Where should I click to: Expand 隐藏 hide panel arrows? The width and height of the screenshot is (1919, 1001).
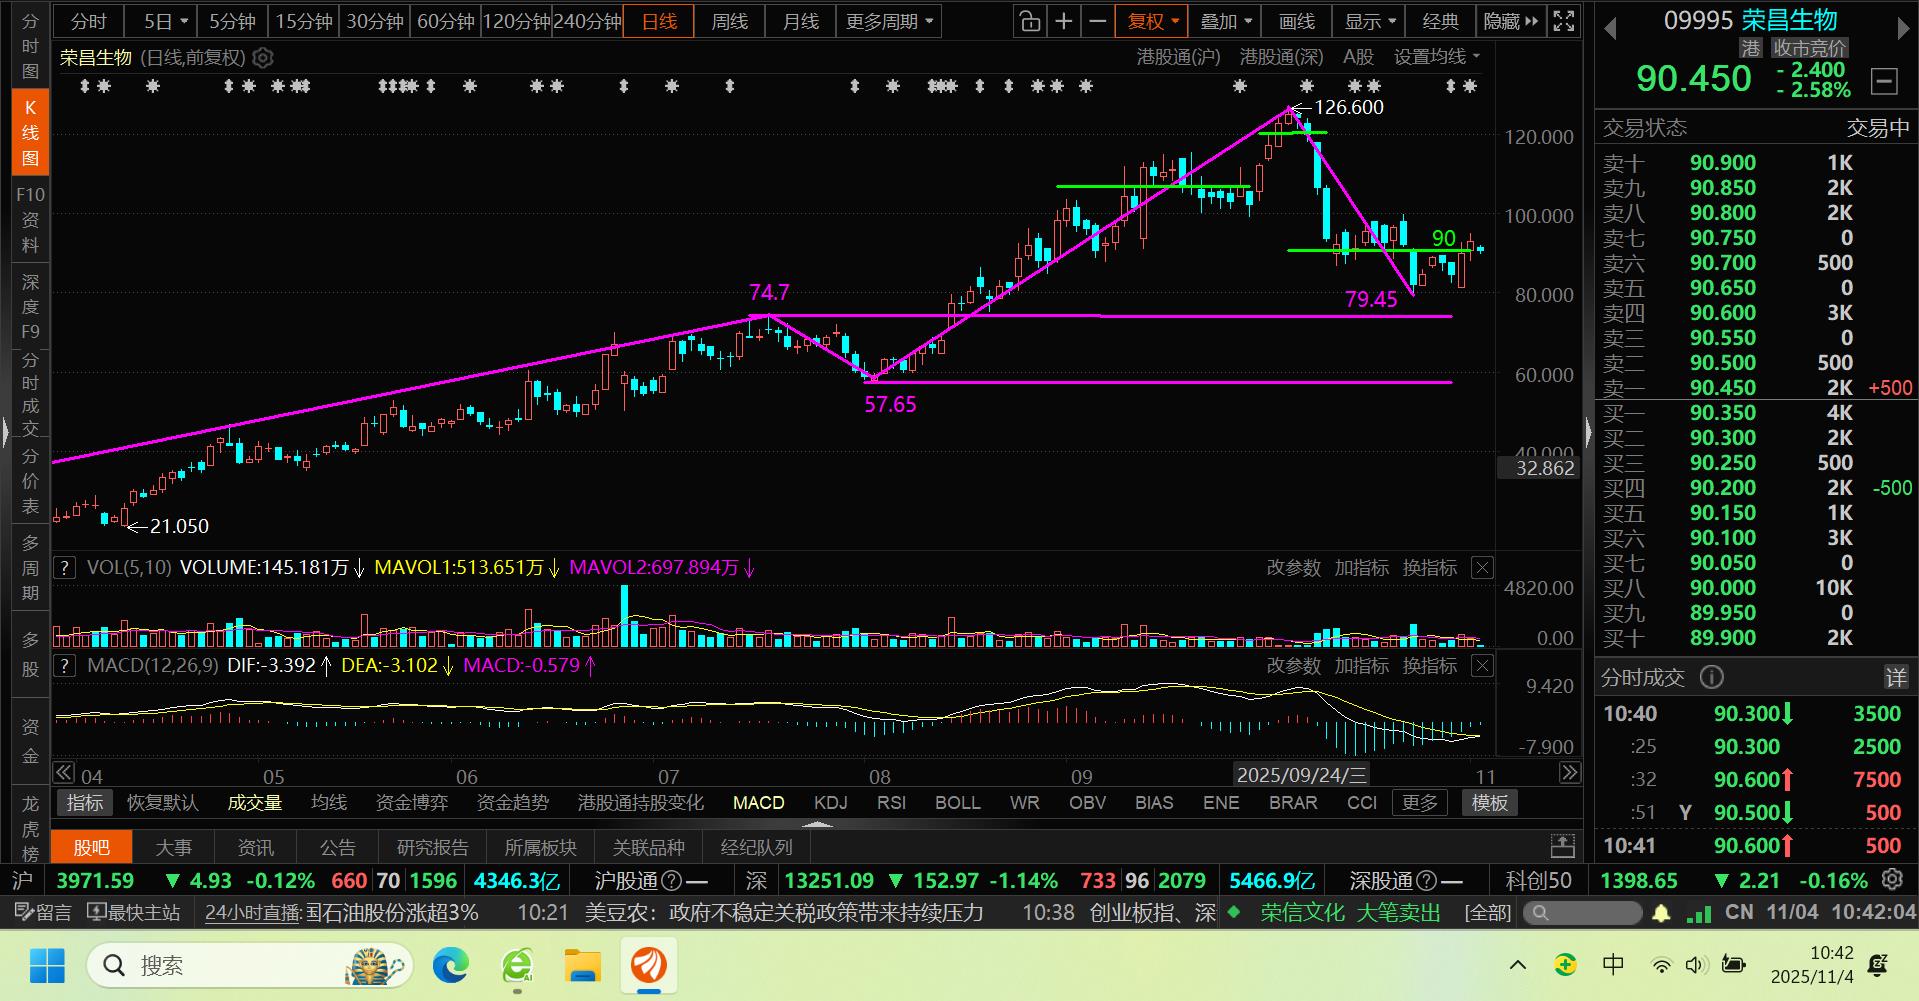click(1510, 21)
